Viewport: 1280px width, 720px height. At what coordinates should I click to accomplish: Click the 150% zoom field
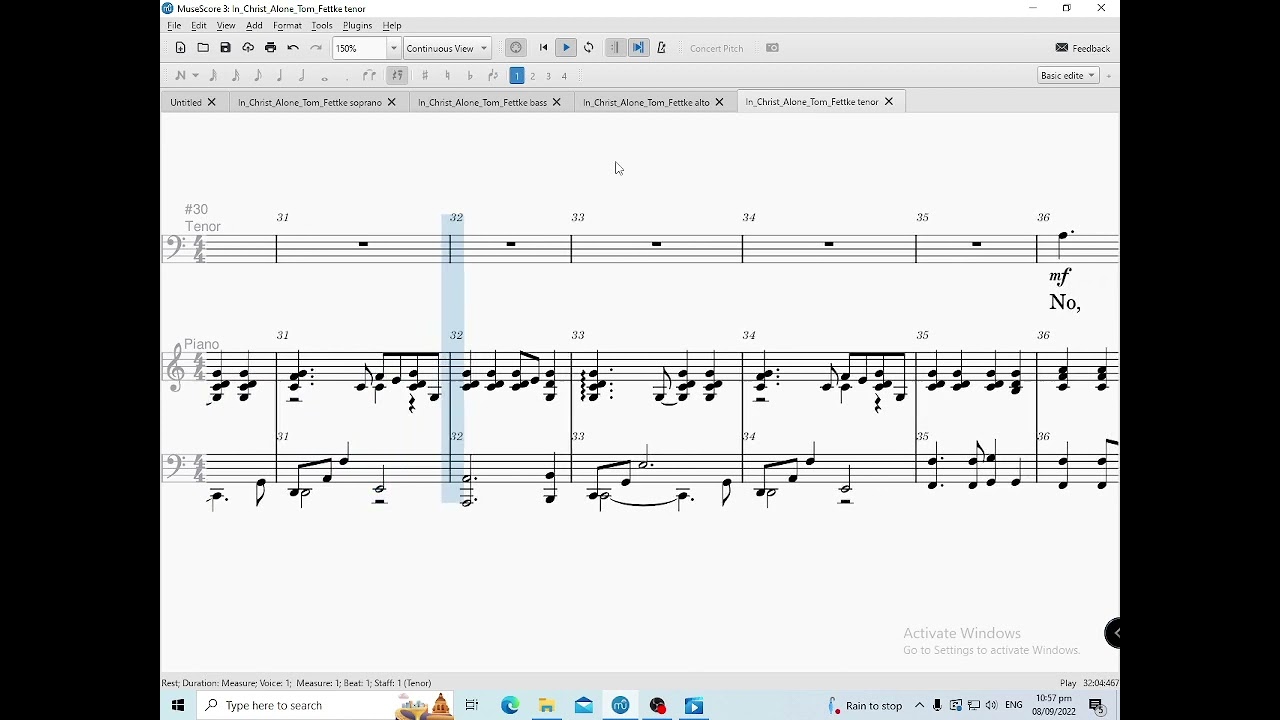(x=360, y=48)
